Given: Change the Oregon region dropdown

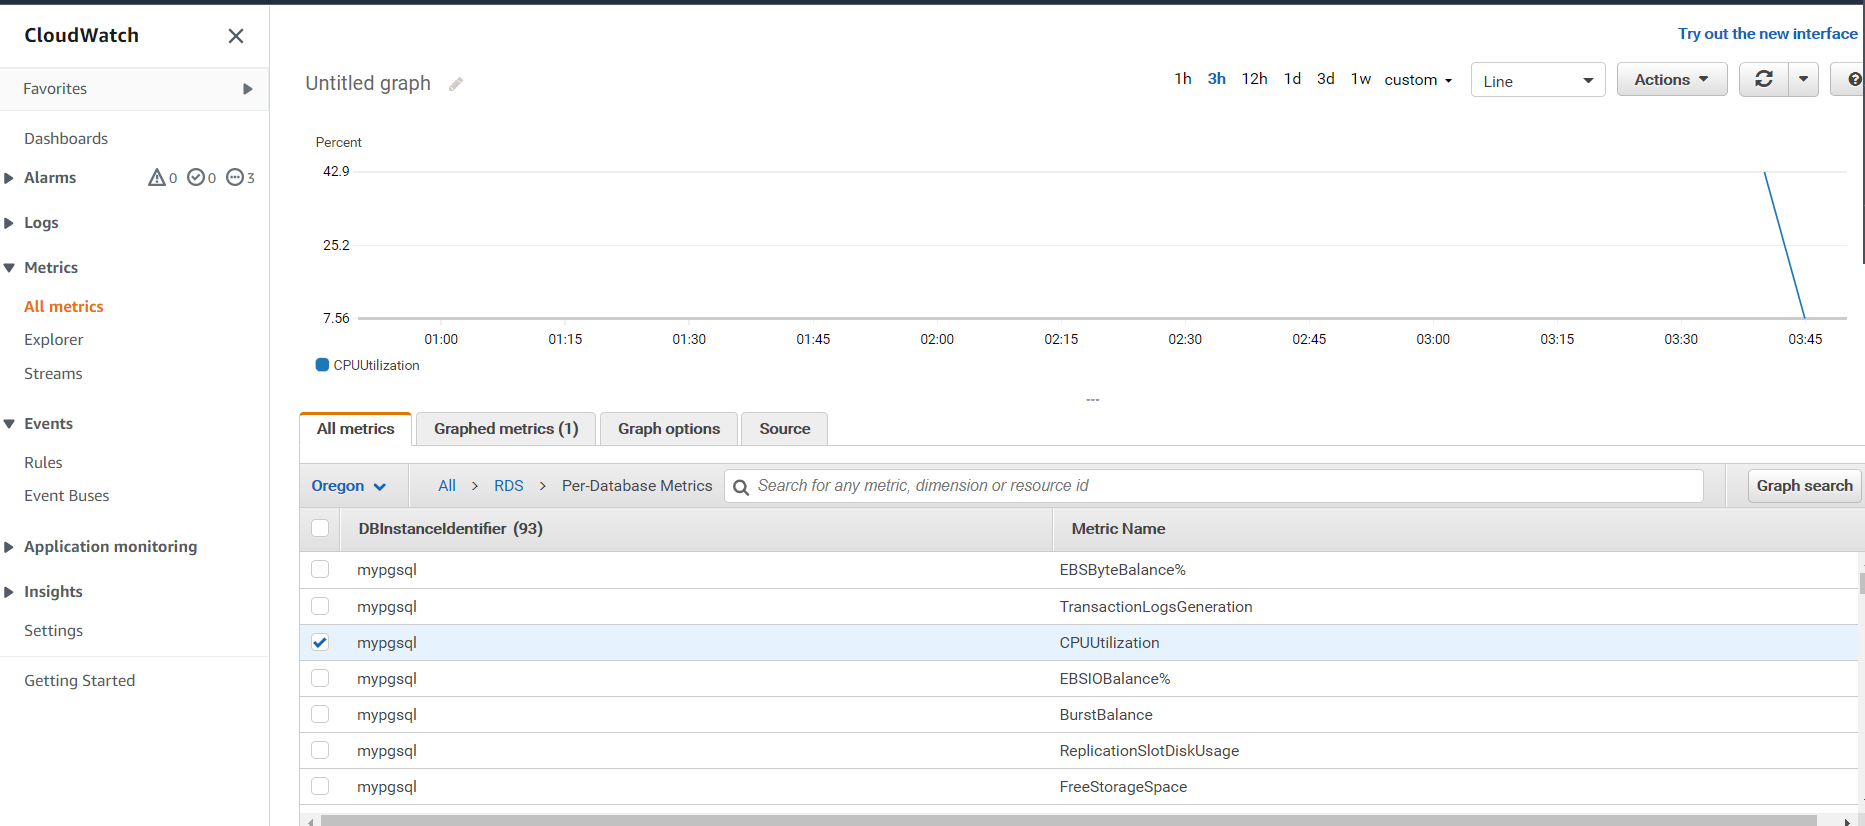Looking at the screenshot, I should [349, 486].
